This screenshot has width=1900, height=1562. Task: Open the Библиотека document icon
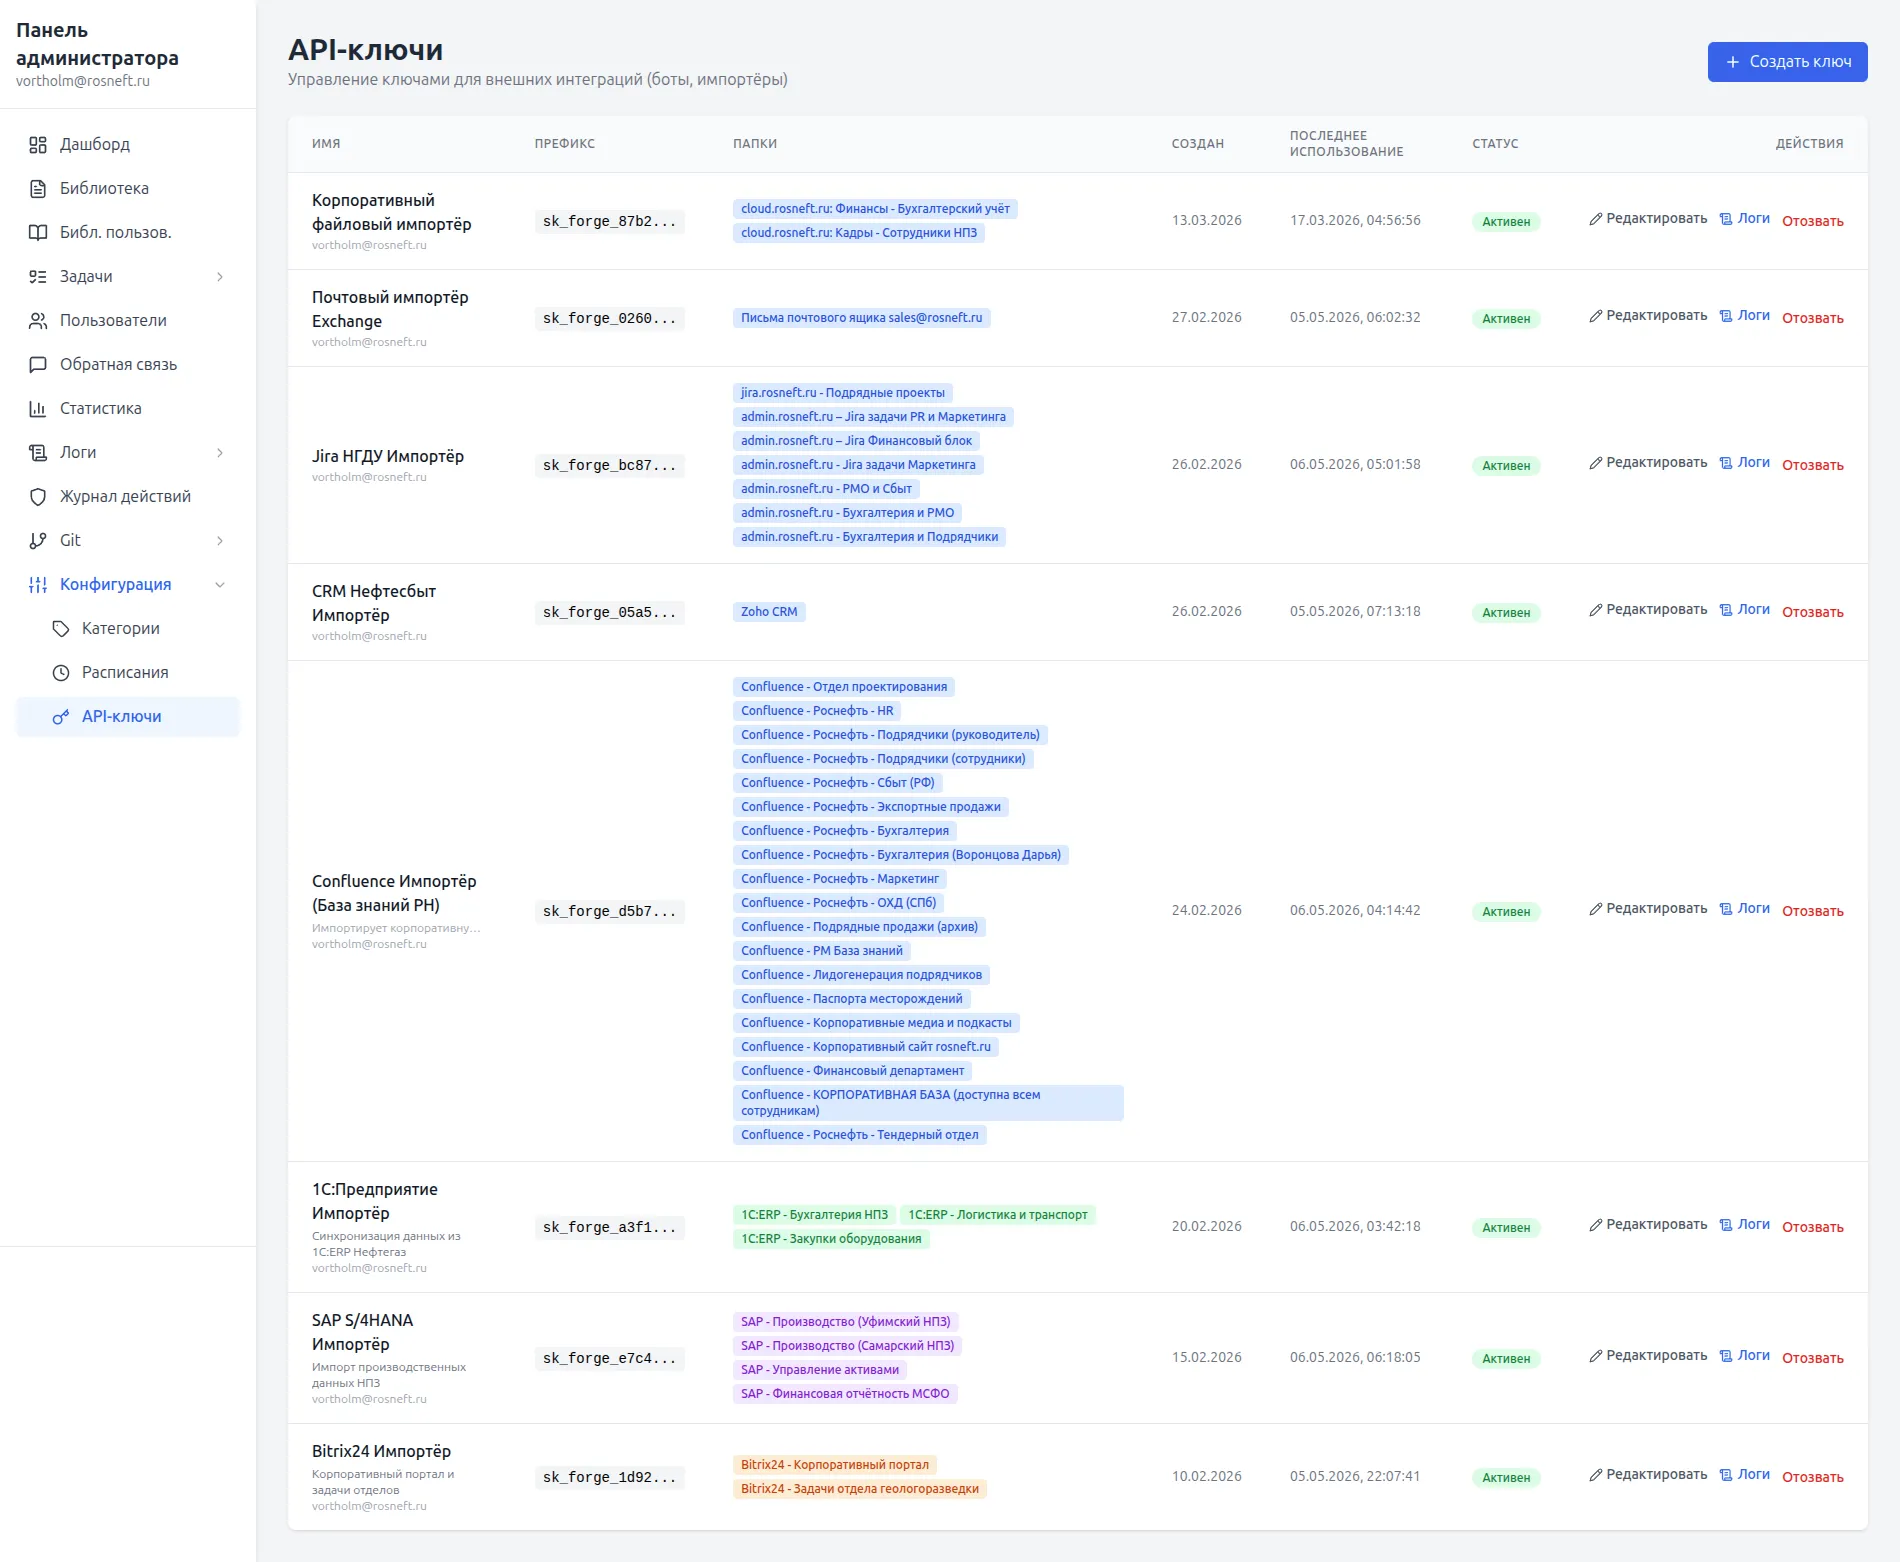click(38, 189)
